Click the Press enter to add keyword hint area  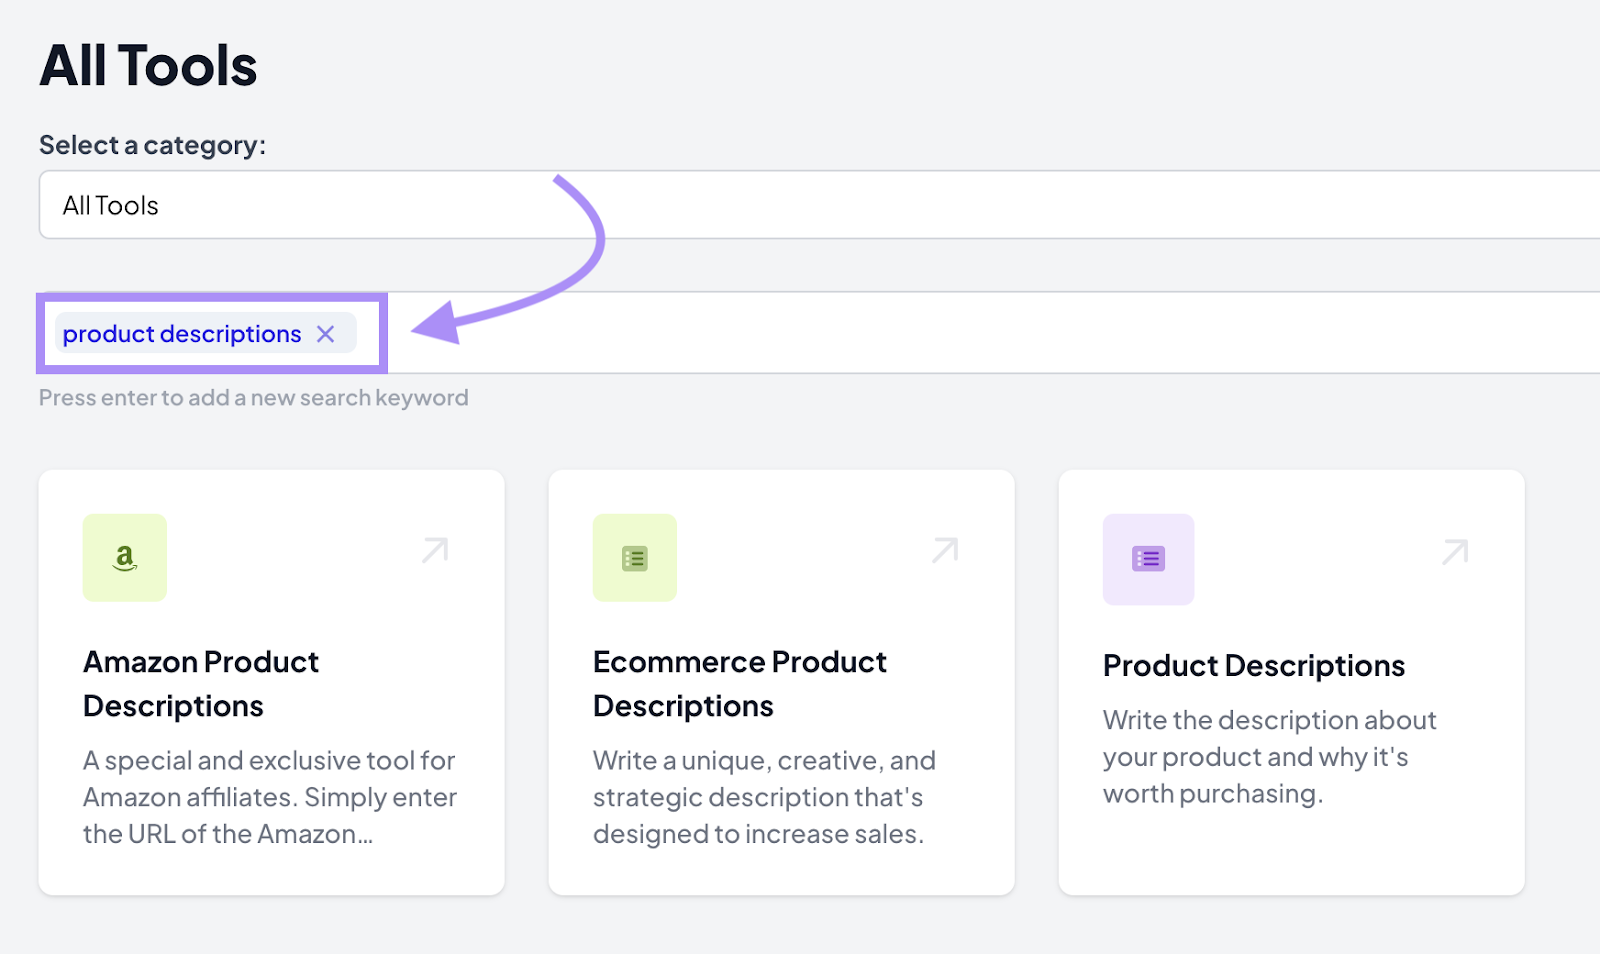[253, 397]
